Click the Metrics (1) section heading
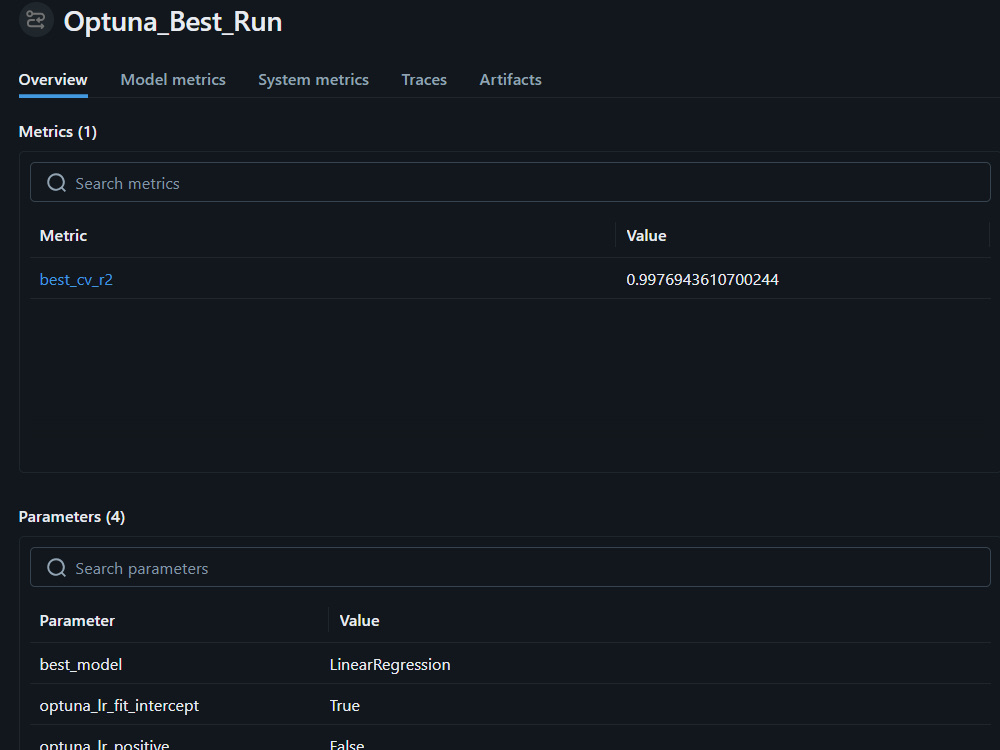This screenshot has height=750, width=1000. [x=57, y=132]
